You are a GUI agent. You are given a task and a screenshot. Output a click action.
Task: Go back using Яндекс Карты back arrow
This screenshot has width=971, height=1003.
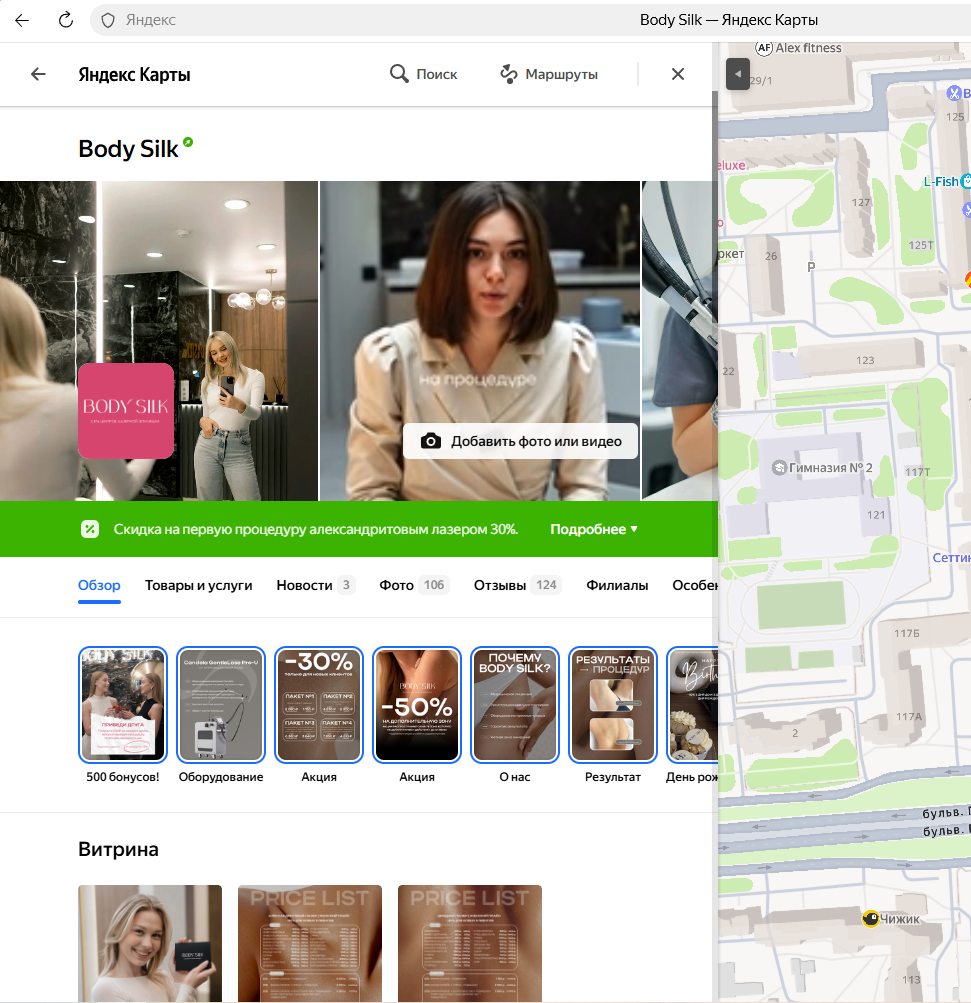click(x=38, y=74)
